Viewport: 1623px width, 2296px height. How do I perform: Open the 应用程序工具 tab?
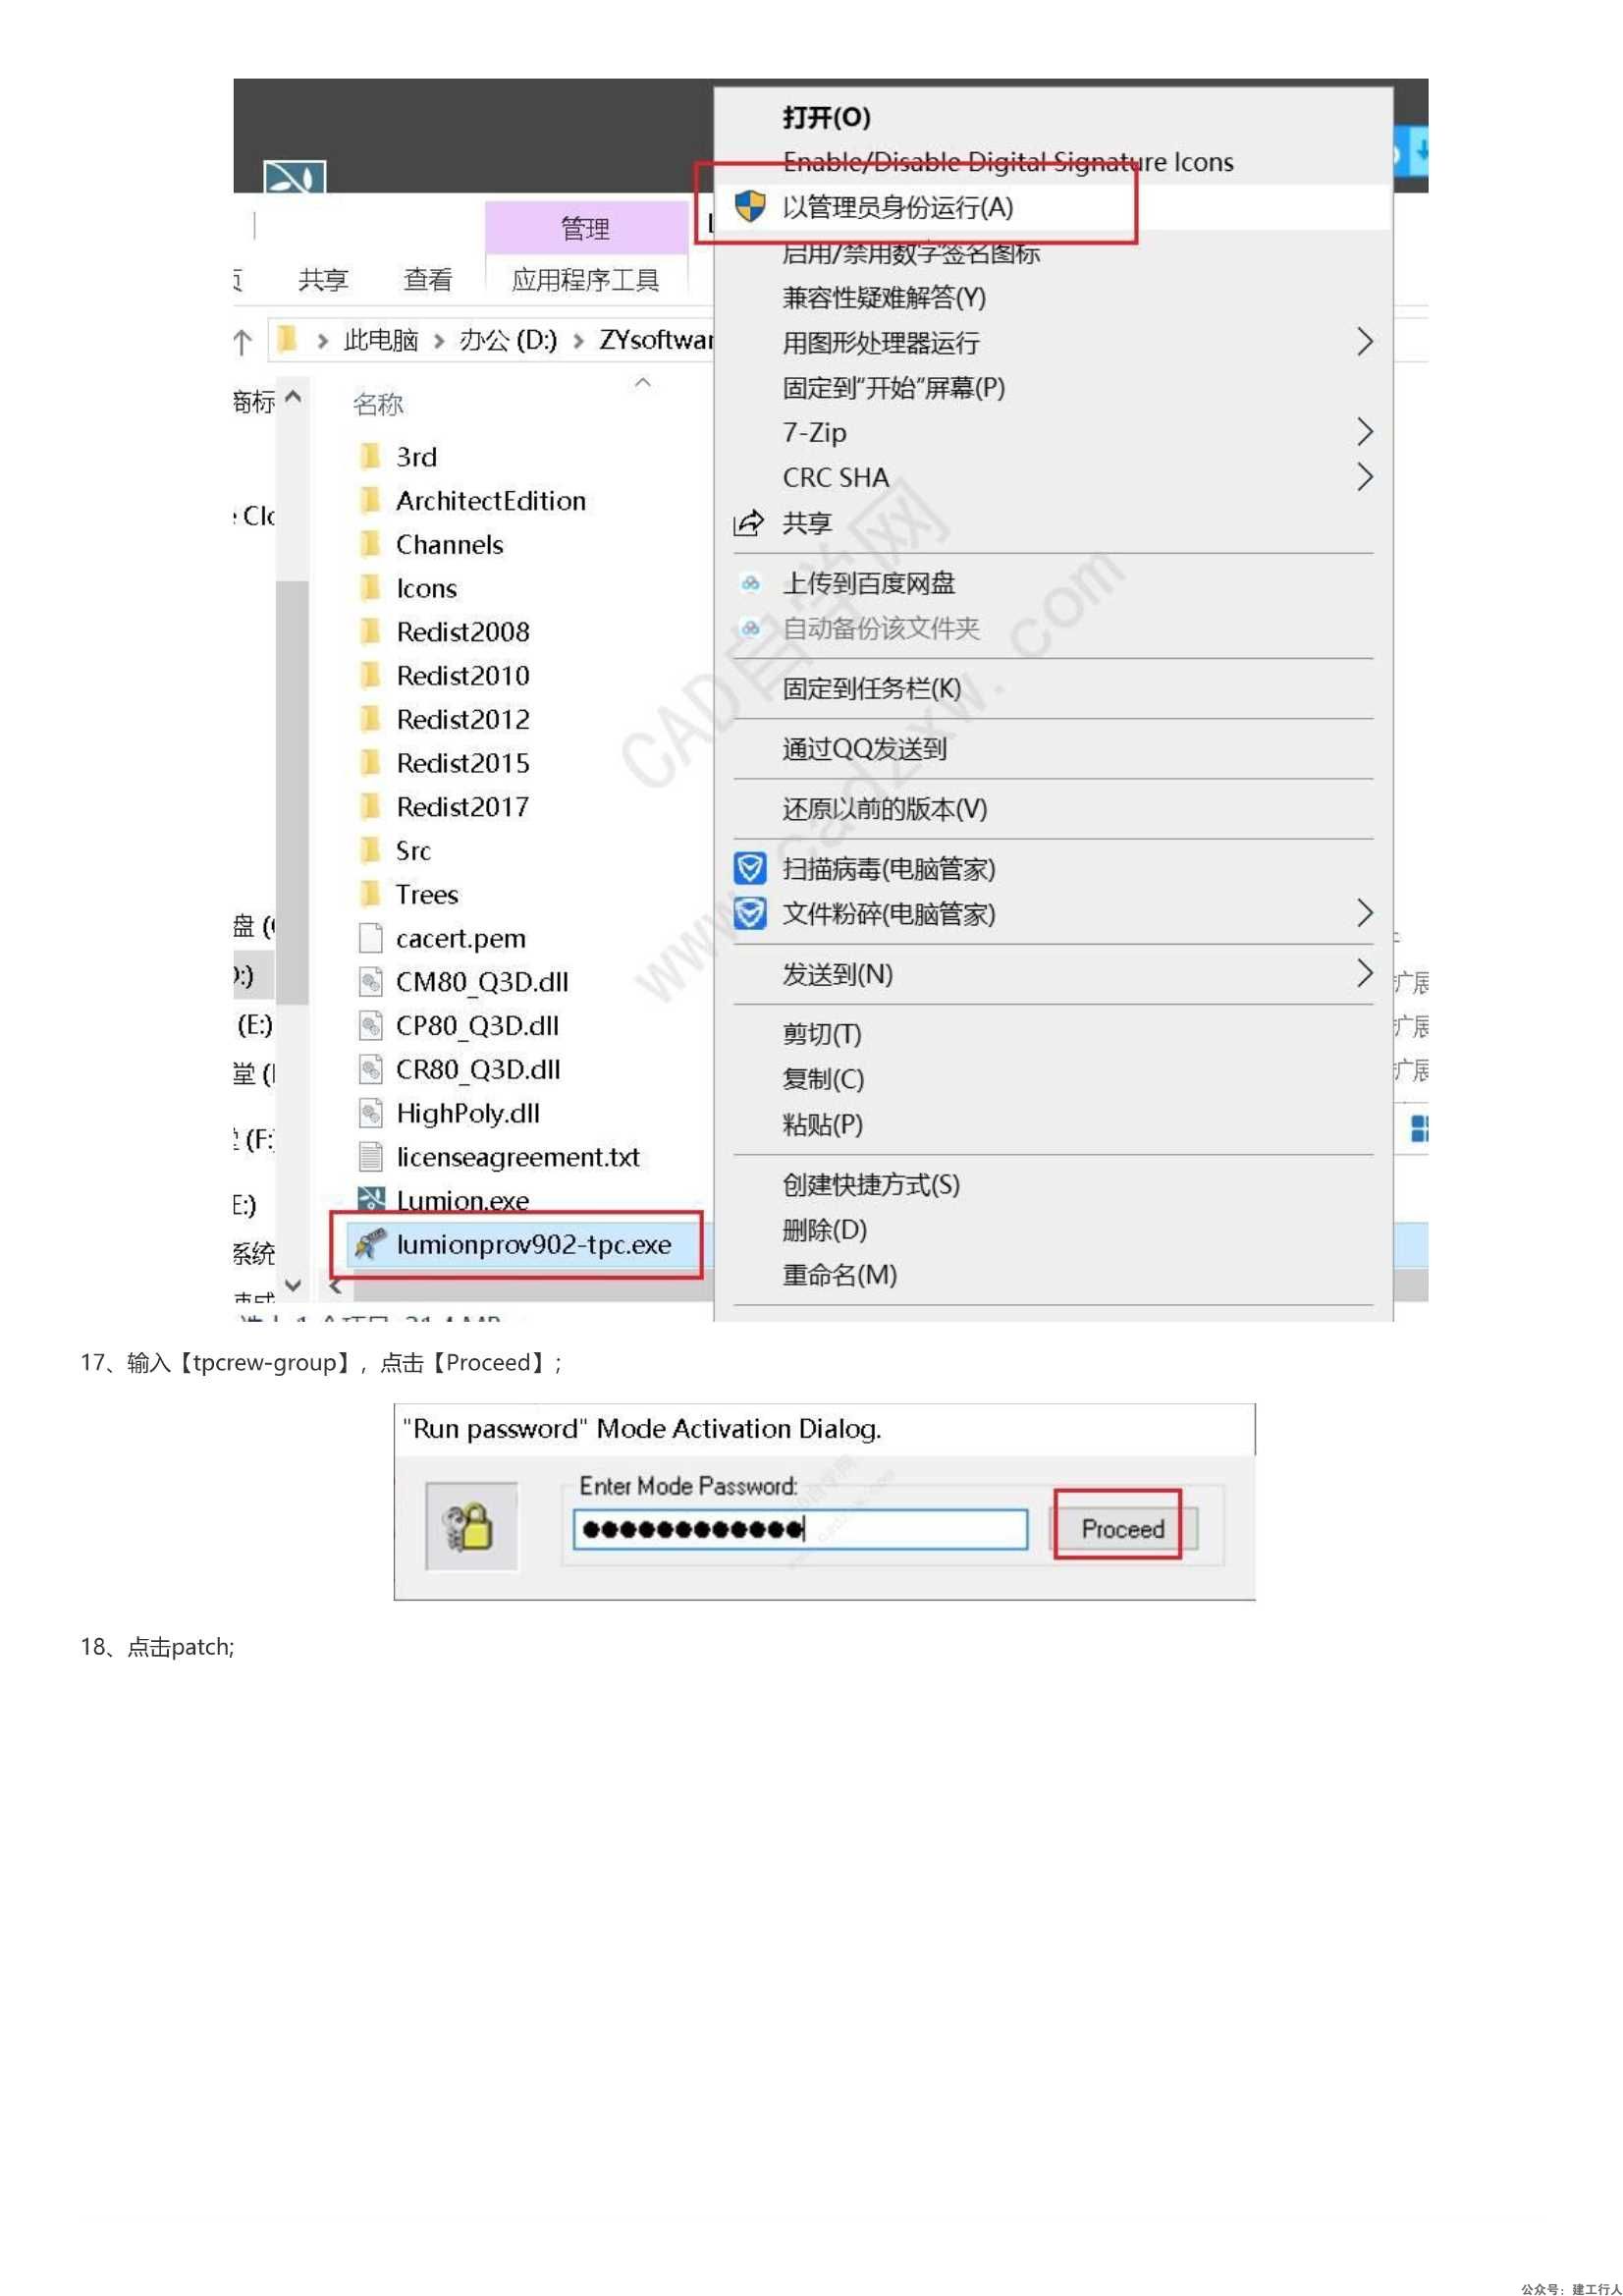coord(585,279)
